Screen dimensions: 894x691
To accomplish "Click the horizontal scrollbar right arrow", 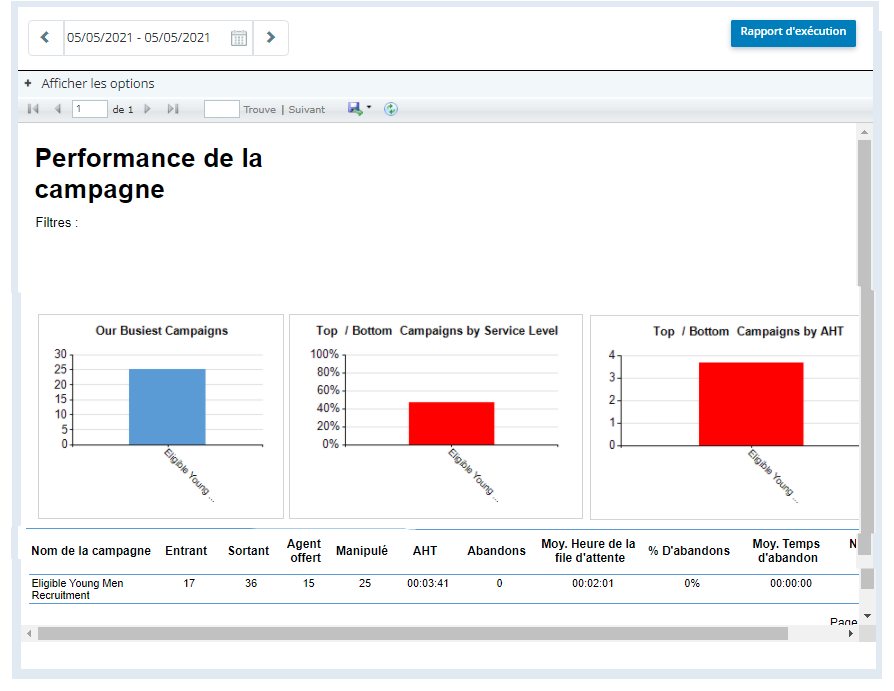I will (851, 633).
